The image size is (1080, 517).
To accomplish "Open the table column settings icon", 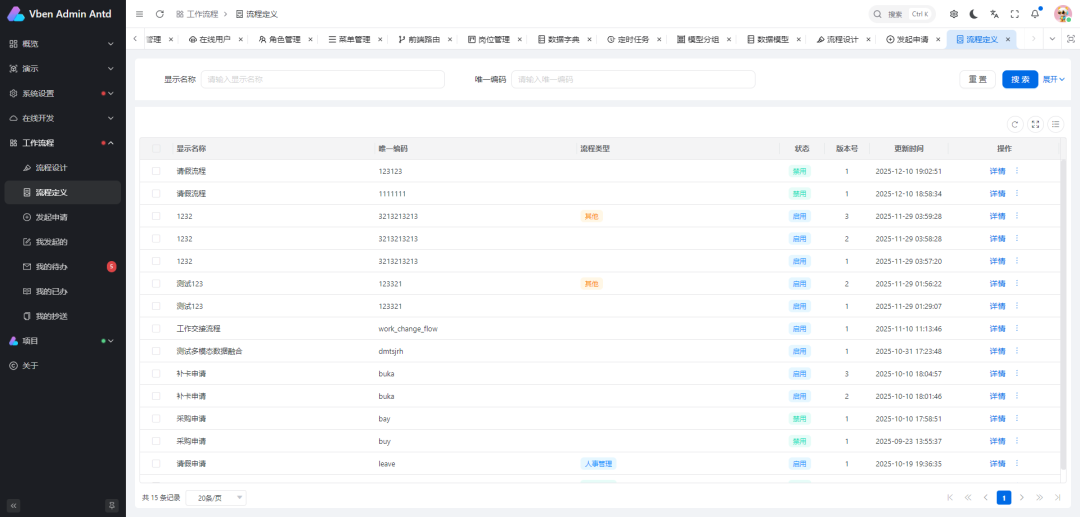I will (x=1055, y=124).
